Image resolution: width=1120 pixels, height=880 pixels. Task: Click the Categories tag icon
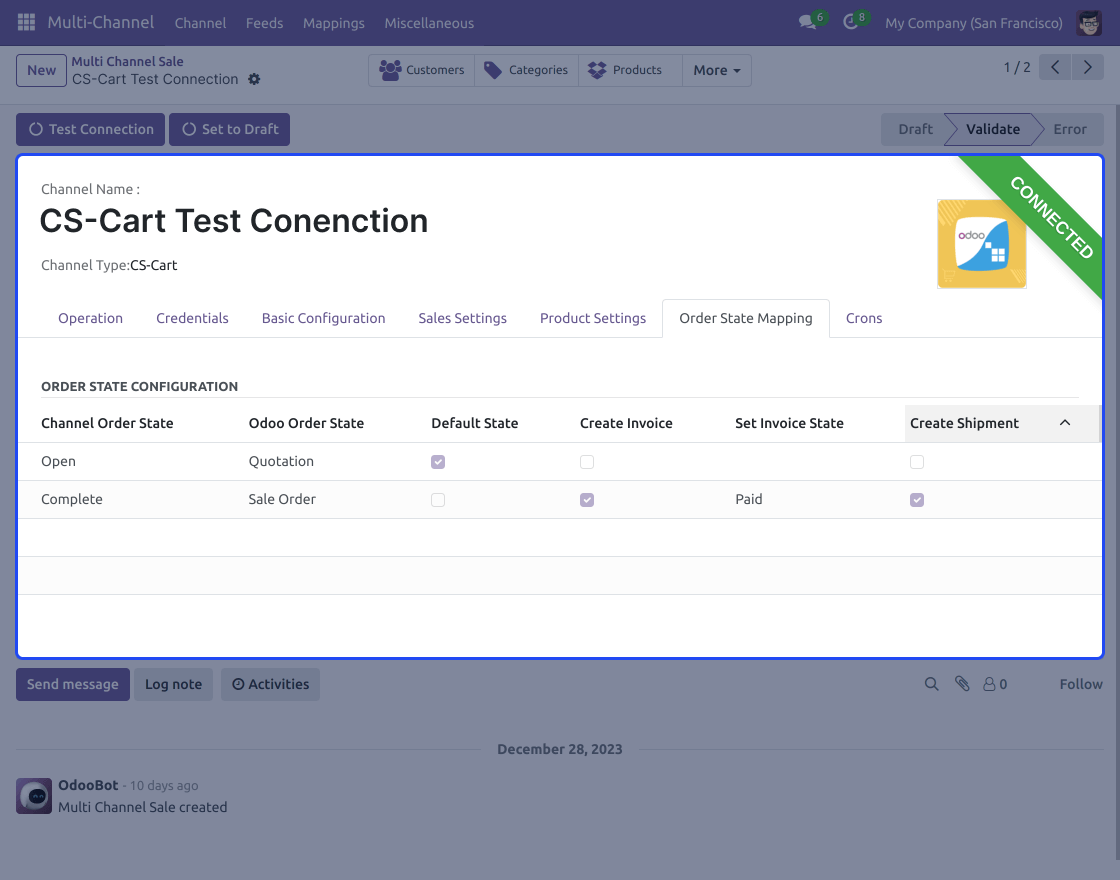point(493,70)
